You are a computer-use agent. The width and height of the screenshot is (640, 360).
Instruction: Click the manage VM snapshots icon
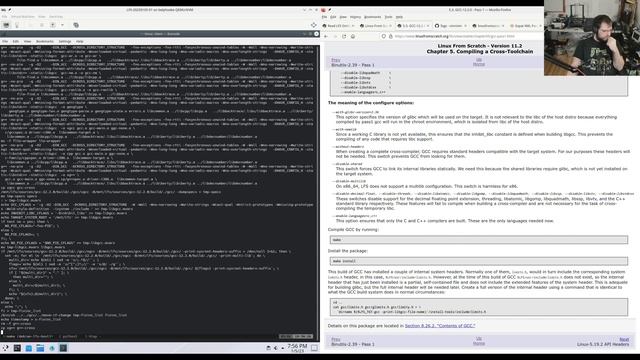pos(76,25)
